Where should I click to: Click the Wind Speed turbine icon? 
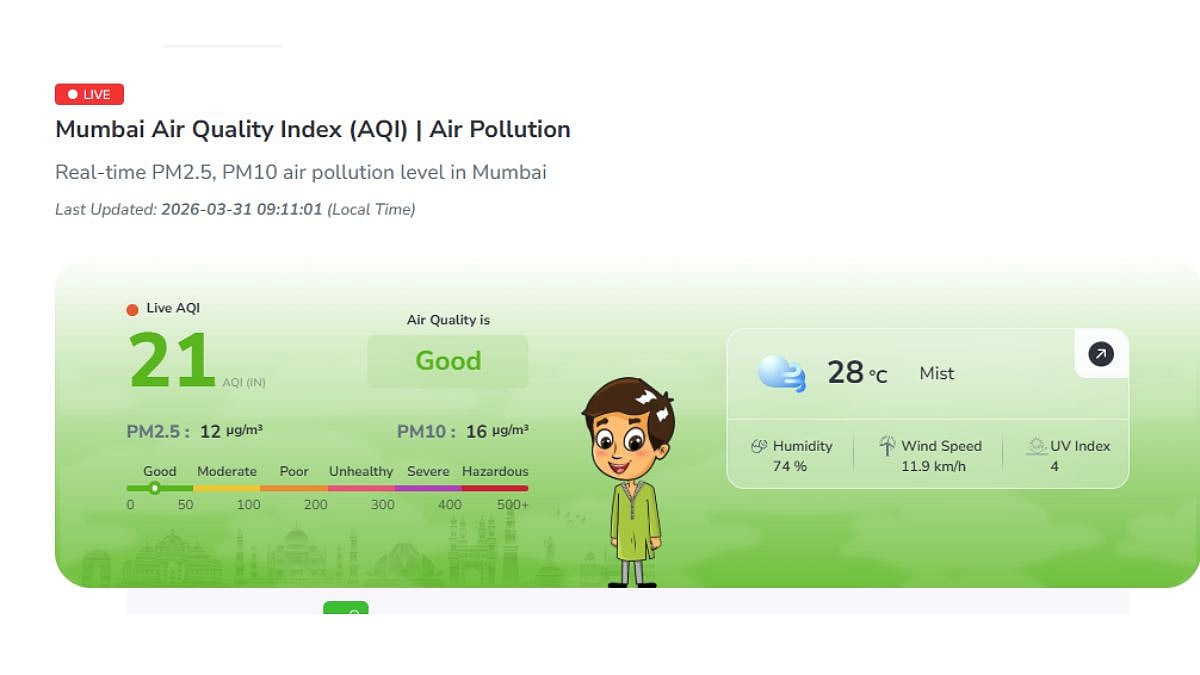pyautogui.click(x=887, y=446)
